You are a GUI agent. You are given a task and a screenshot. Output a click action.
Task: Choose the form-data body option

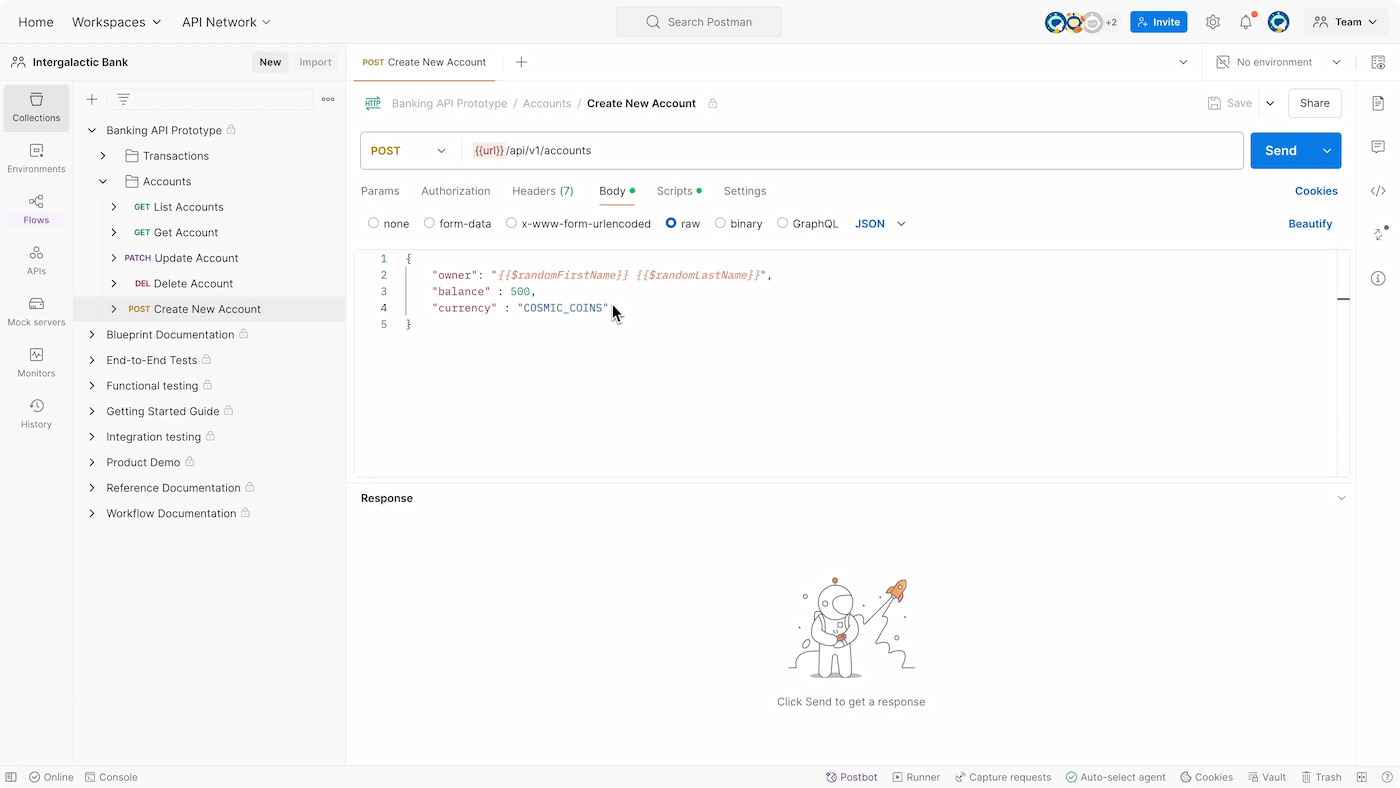(x=430, y=223)
